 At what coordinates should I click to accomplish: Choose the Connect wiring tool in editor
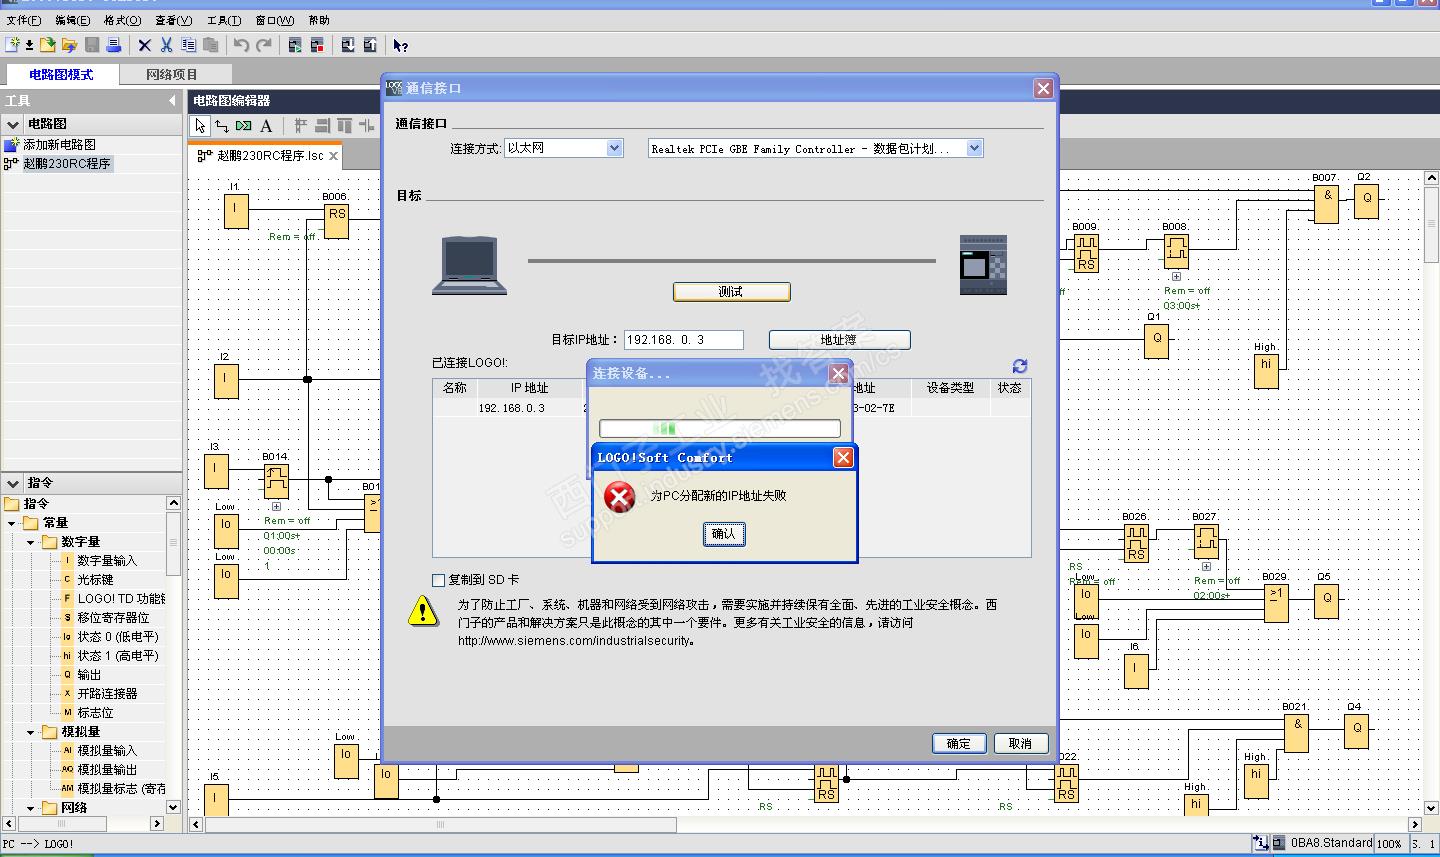(x=222, y=125)
